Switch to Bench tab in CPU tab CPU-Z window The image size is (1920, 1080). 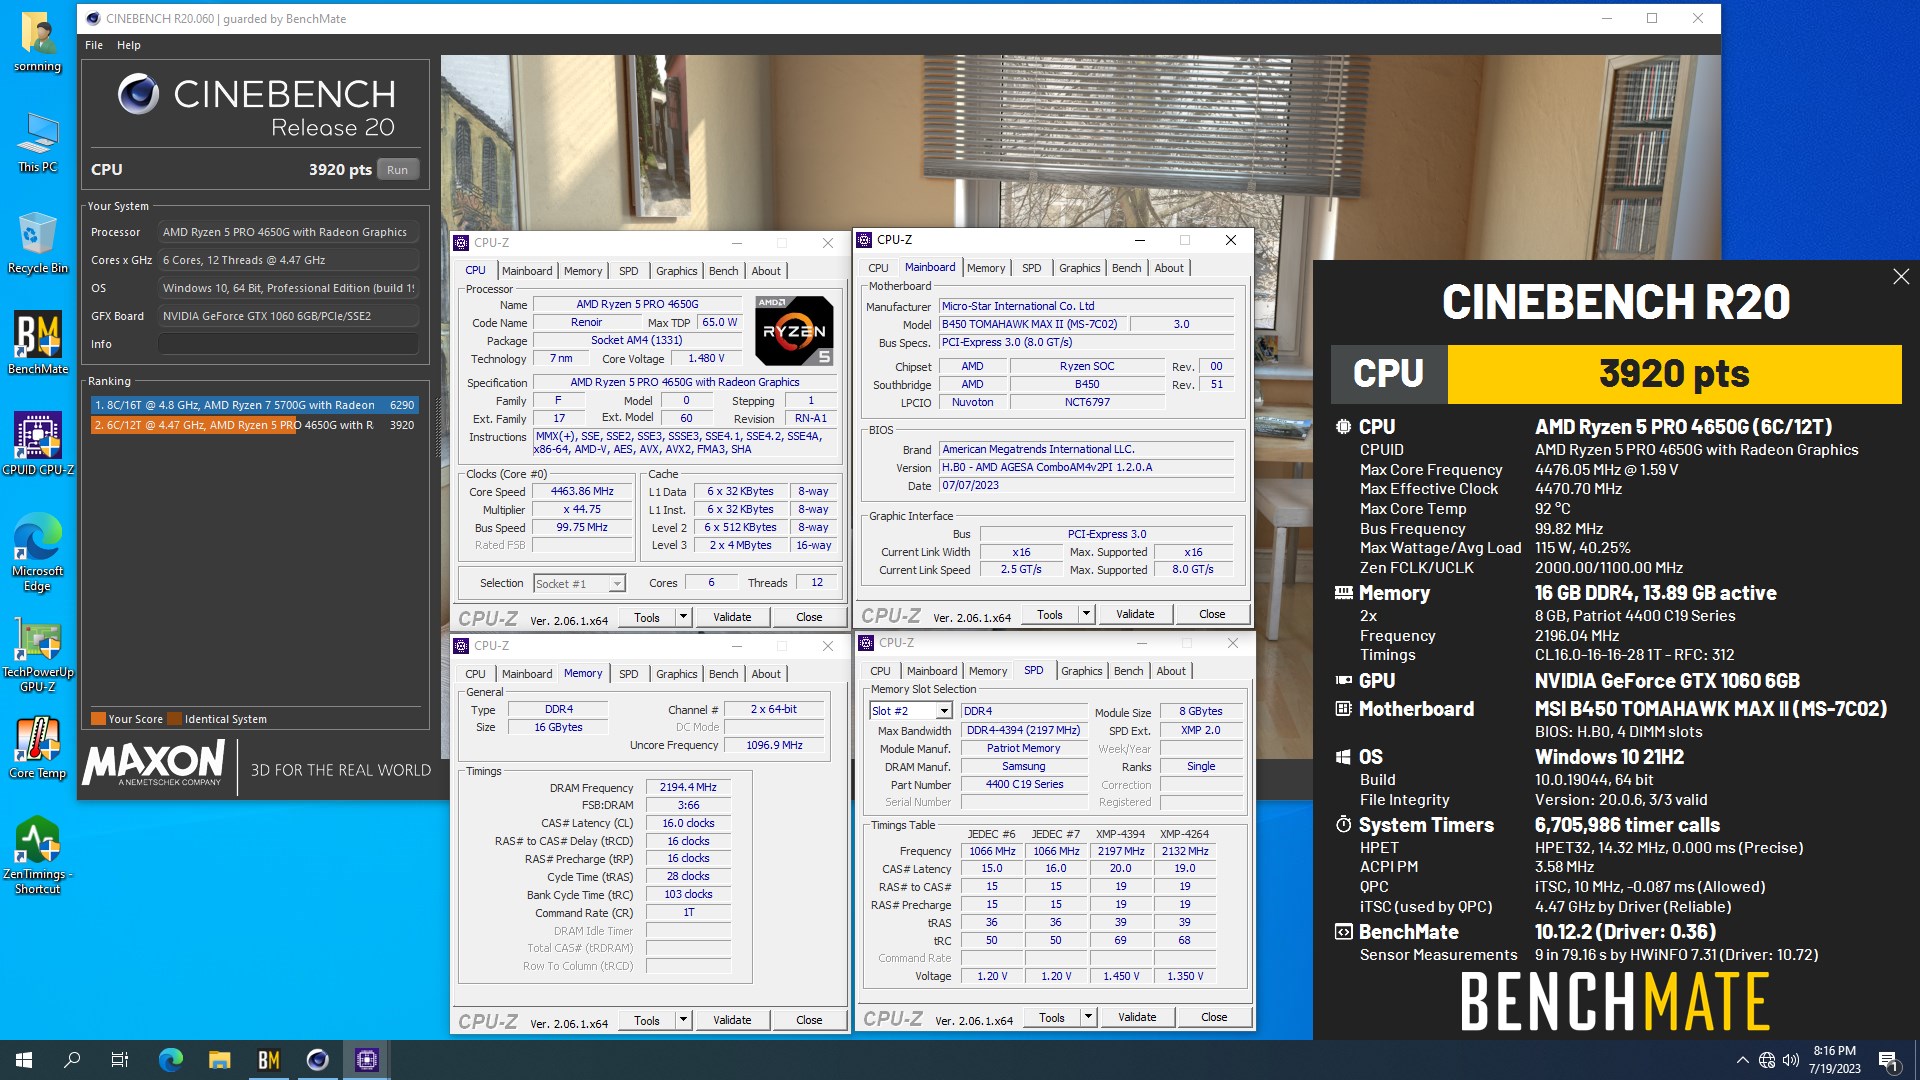click(x=723, y=271)
